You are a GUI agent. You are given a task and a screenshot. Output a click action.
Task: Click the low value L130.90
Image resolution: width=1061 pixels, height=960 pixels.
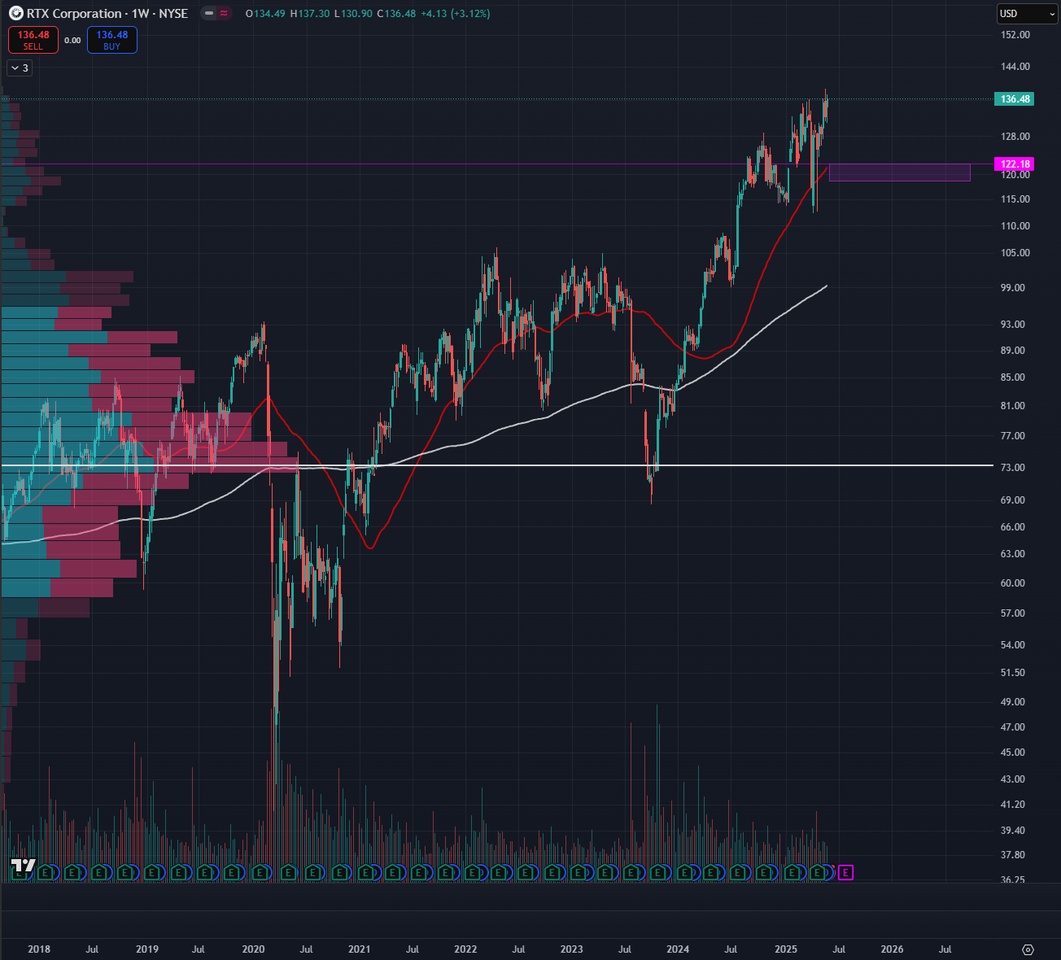pyautogui.click(x=353, y=14)
